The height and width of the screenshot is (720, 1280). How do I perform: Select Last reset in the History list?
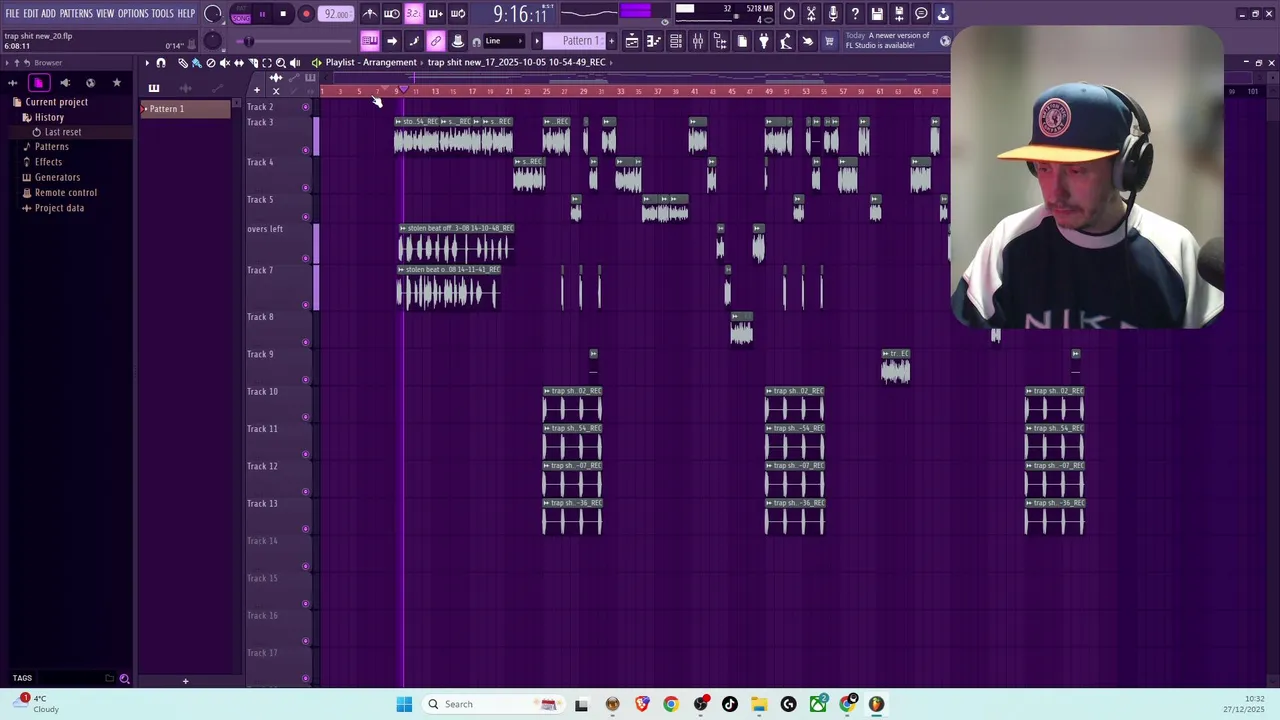click(x=62, y=132)
